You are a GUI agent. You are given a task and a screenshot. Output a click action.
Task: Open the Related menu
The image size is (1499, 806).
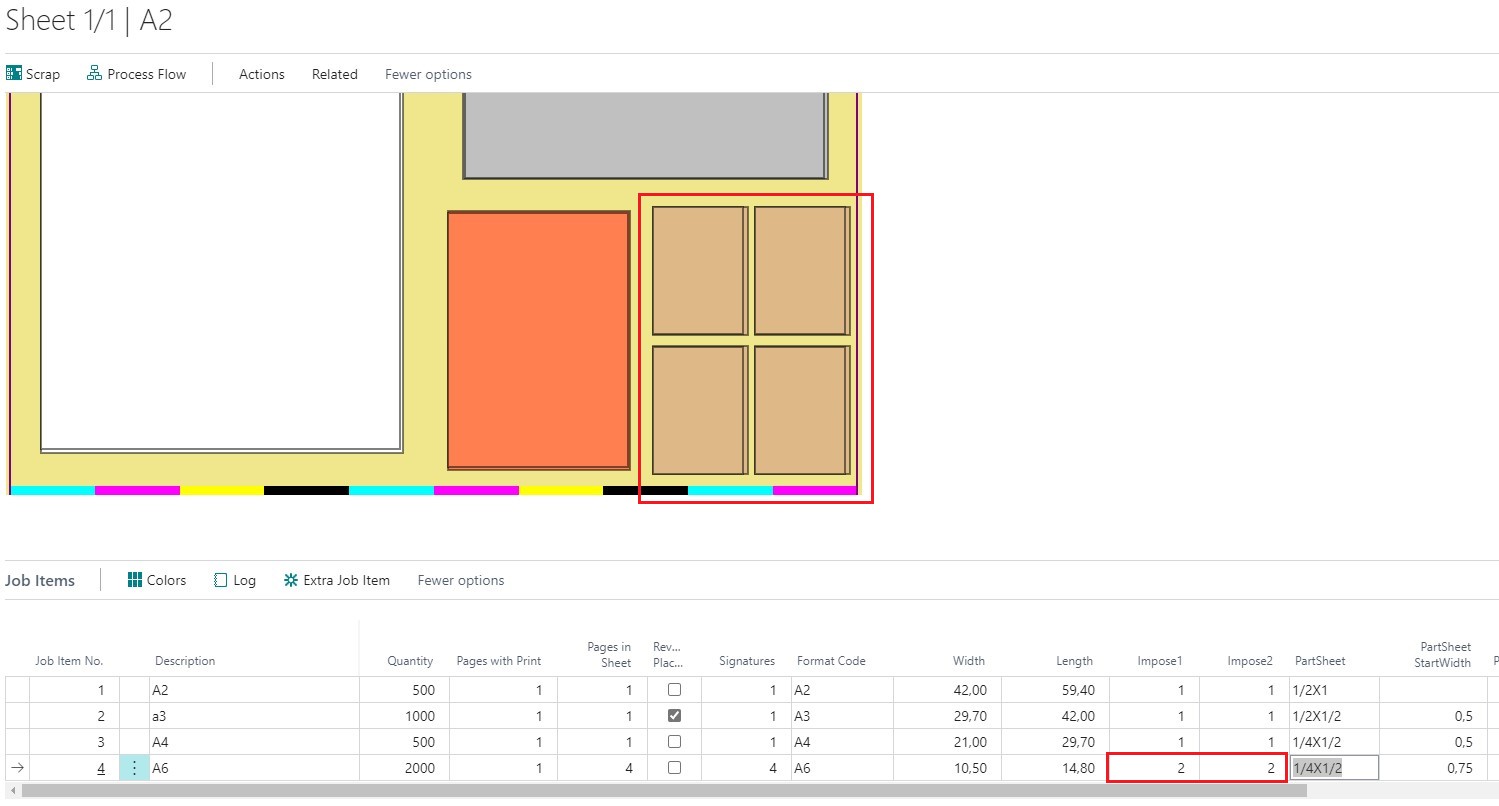point(334,73)
